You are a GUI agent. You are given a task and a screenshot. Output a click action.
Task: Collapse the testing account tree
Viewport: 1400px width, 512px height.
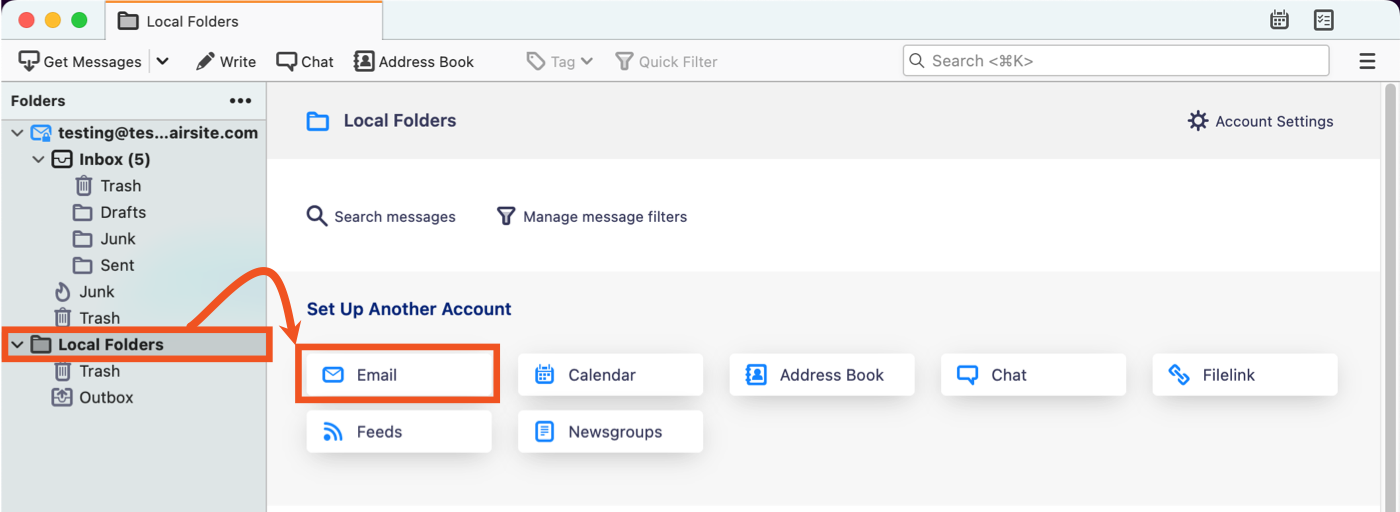click(17, 133)
